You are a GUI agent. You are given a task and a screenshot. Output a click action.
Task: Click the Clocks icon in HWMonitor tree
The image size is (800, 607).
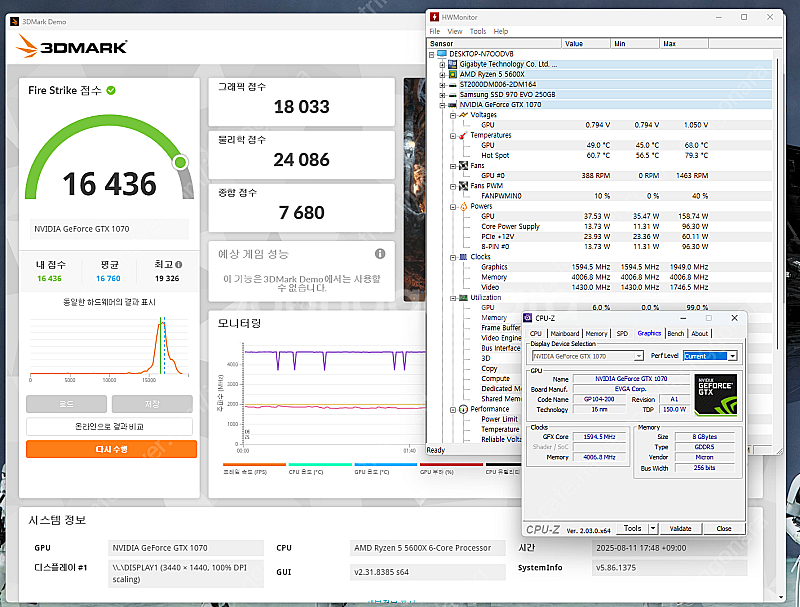point(463,257)
